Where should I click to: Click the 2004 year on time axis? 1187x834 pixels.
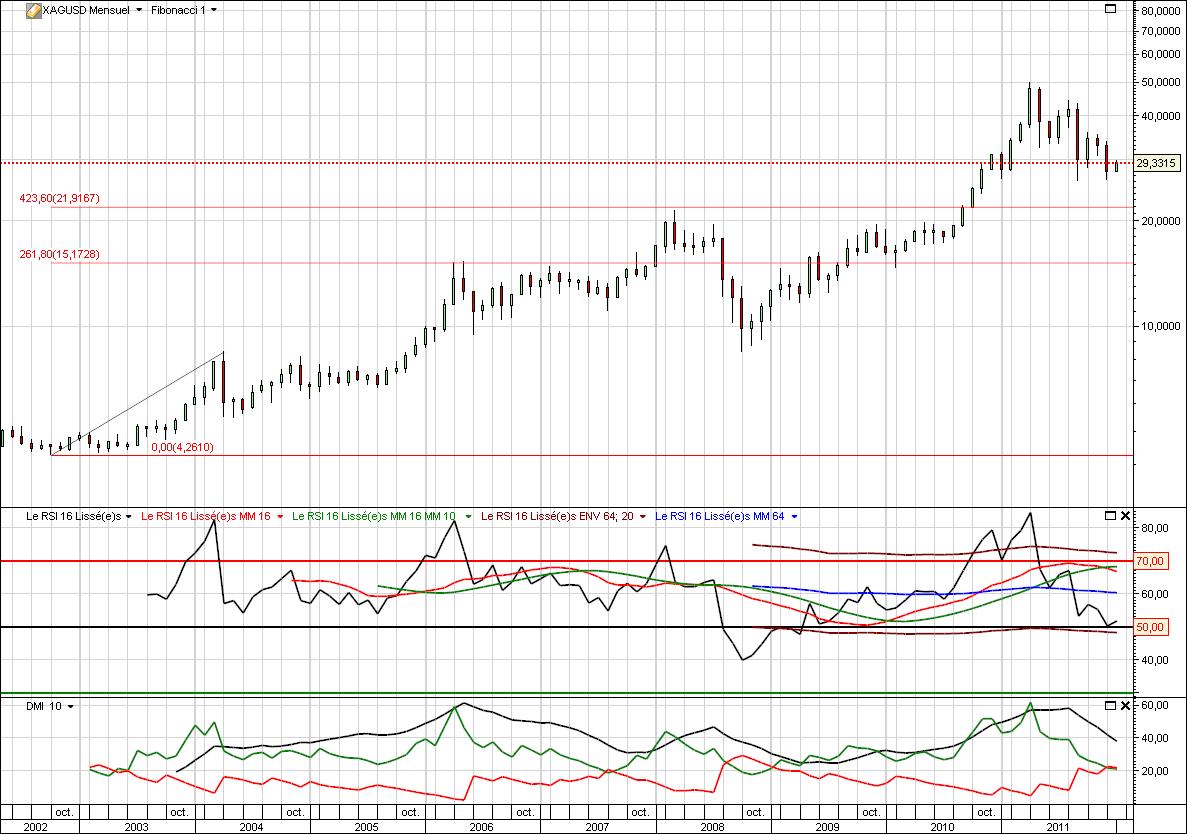251,827
